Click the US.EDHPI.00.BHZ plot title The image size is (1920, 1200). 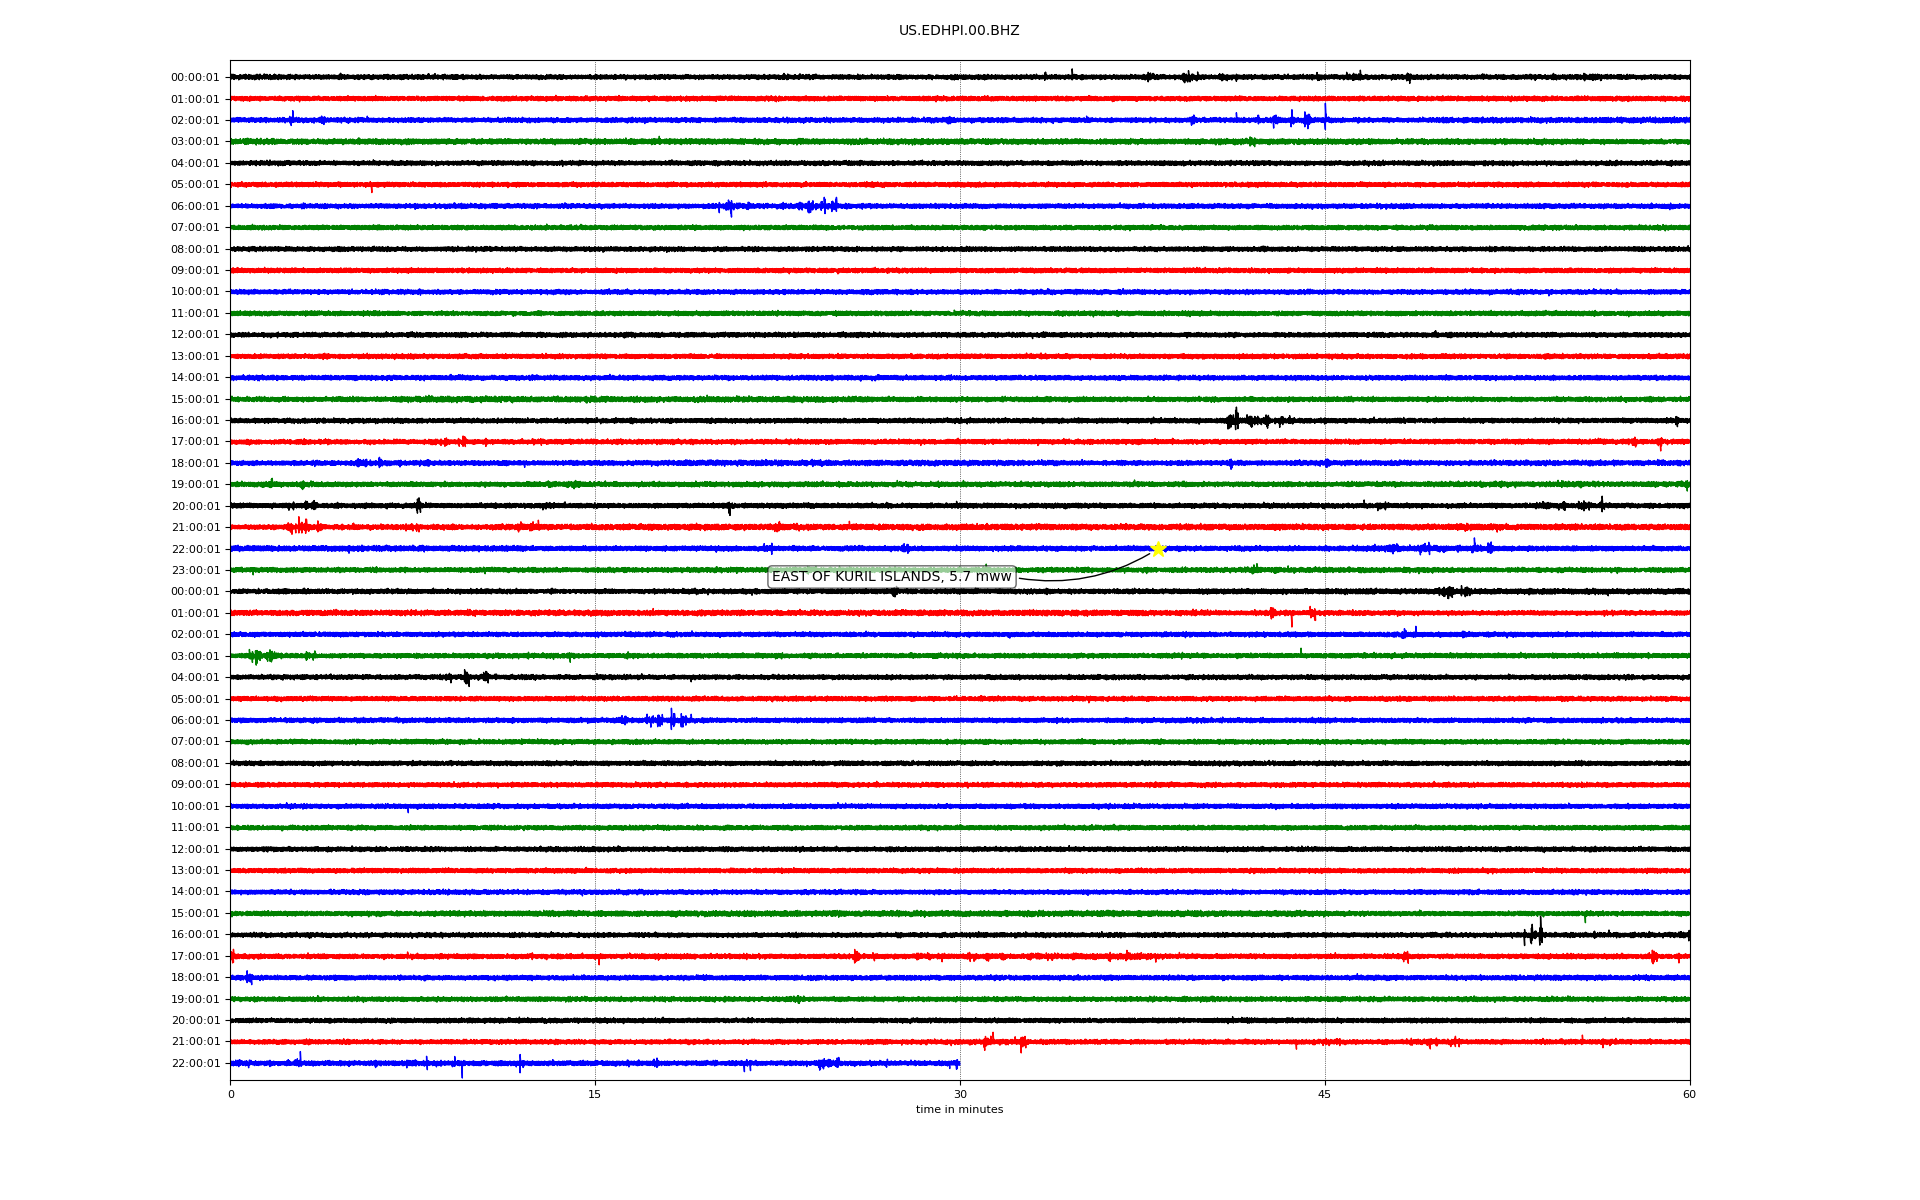coord(959,31)
